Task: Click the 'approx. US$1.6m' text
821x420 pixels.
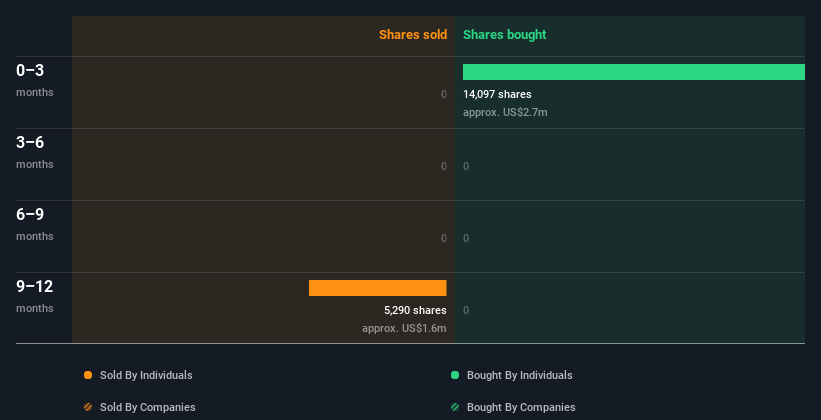Action: click(404, 328)
